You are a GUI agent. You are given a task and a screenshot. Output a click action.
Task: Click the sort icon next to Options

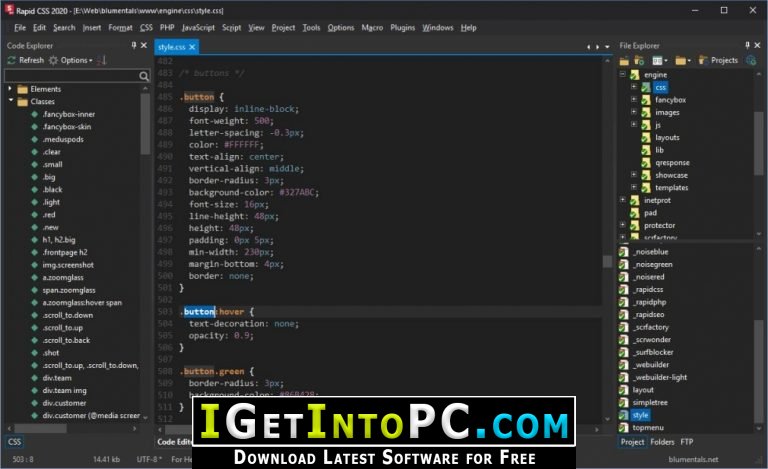(102, 60)
